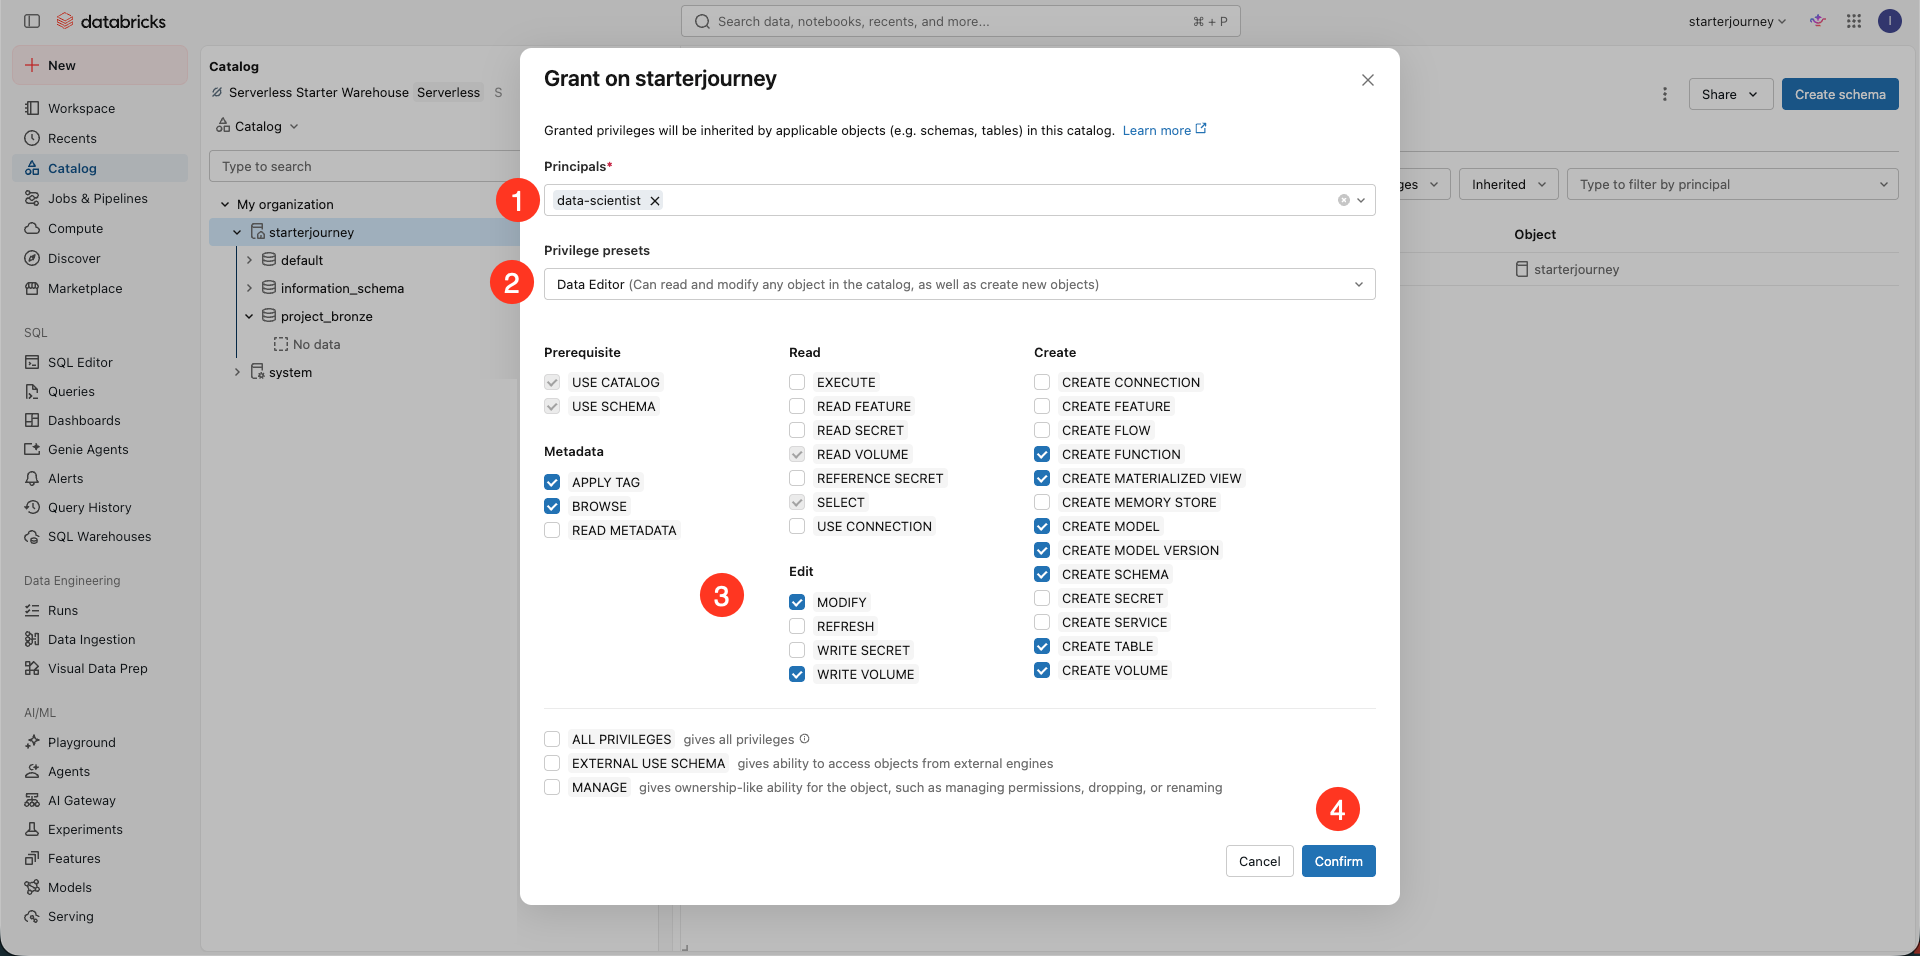Expand the system catalog node
1920x956 pixels.
point(237,372)
